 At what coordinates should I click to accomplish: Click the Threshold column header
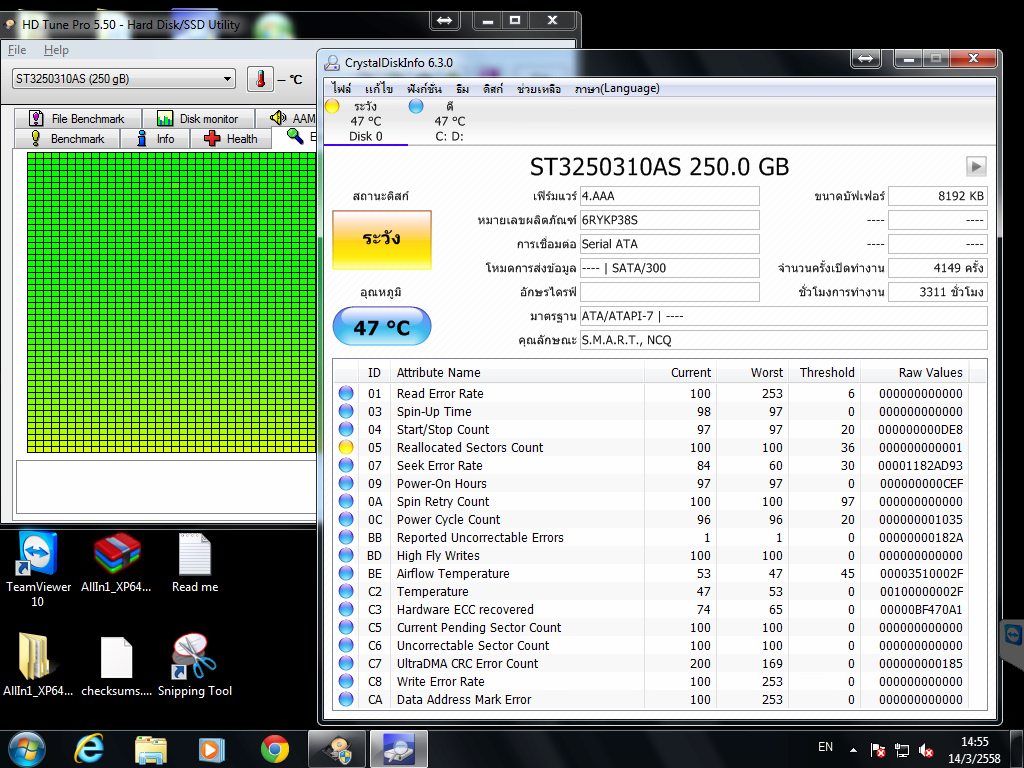[824, 372]
